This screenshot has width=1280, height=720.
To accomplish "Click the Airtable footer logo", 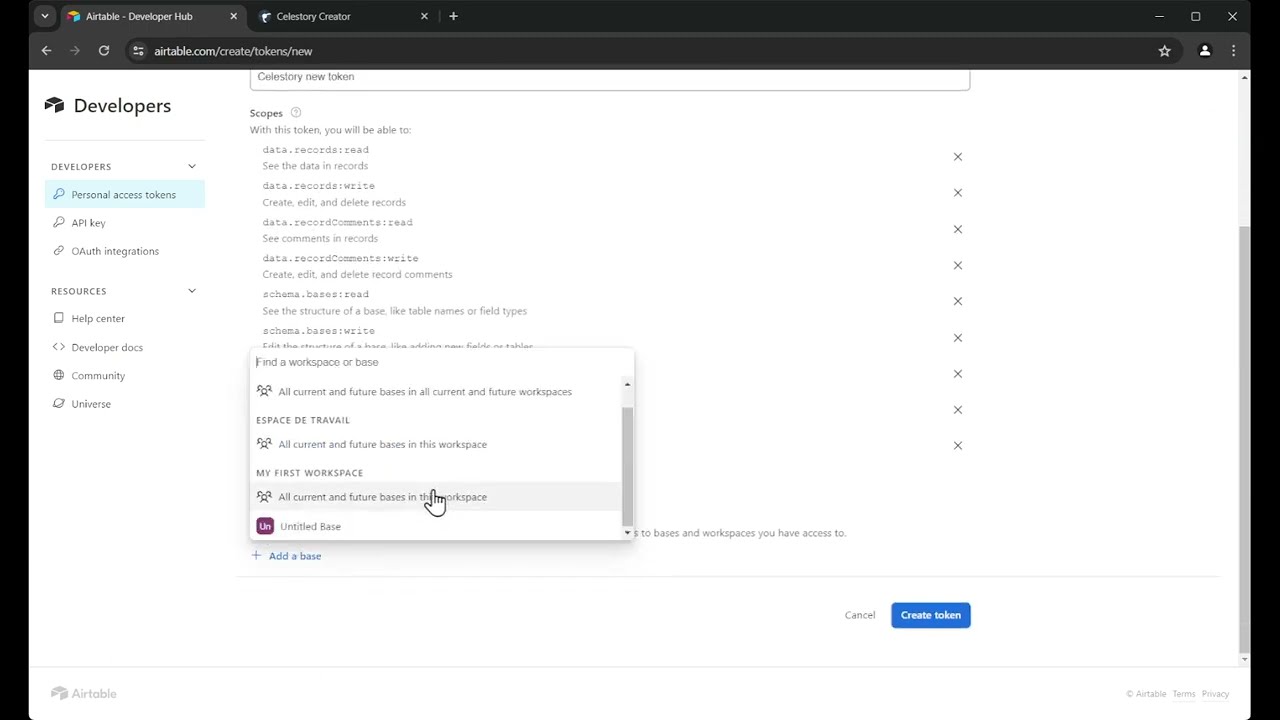I will pyautogui.click(x=84, y=693).
